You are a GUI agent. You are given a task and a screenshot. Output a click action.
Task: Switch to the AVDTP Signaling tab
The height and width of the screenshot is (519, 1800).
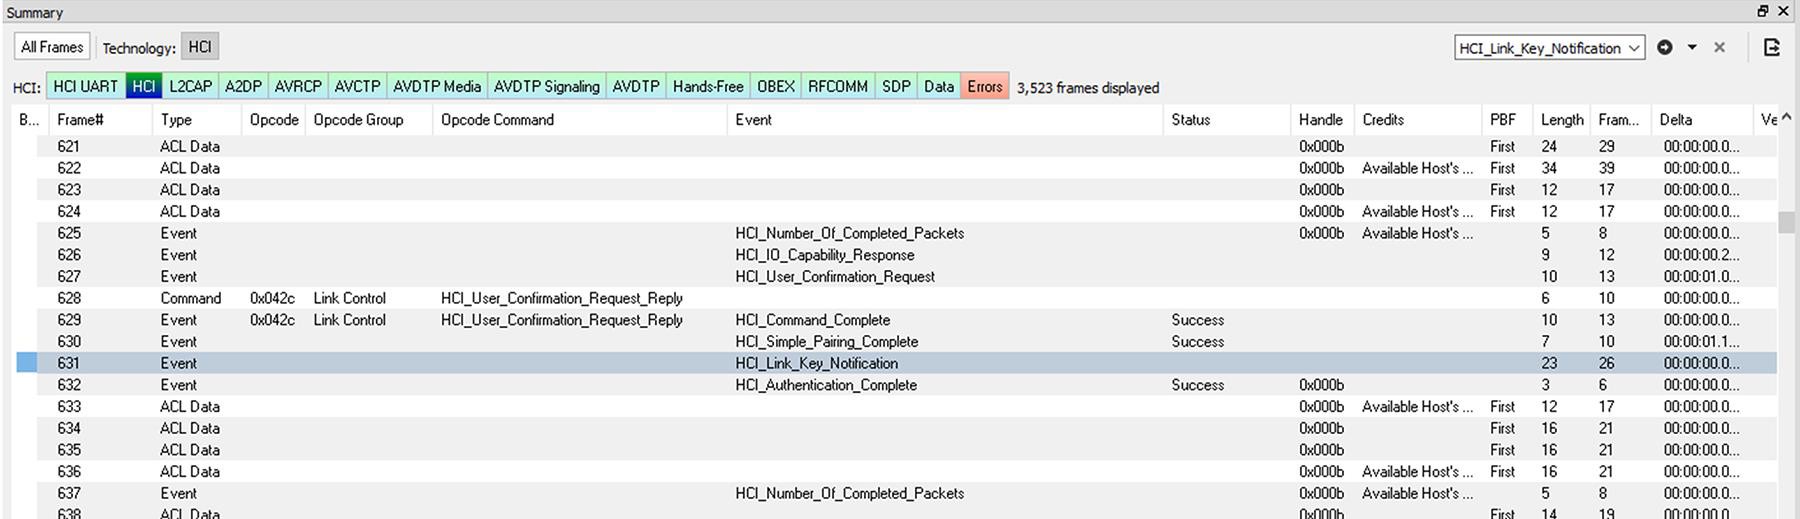pyautogui.click(x=547, y=87)
